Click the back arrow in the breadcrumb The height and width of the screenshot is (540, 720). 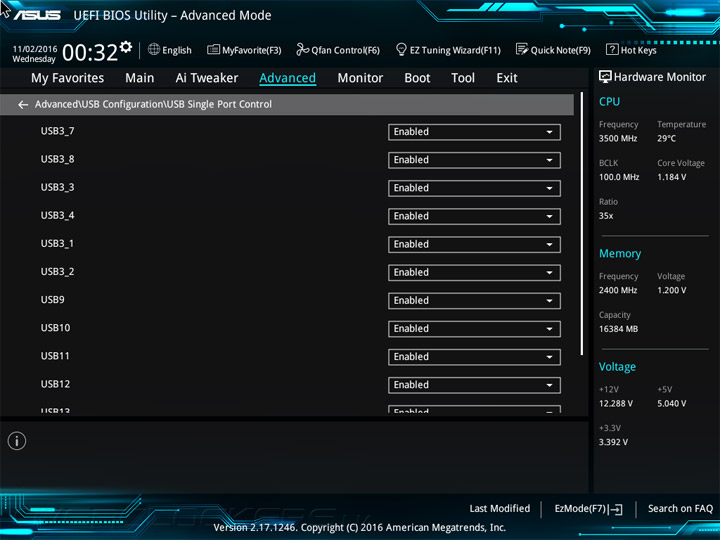[23, 105]
